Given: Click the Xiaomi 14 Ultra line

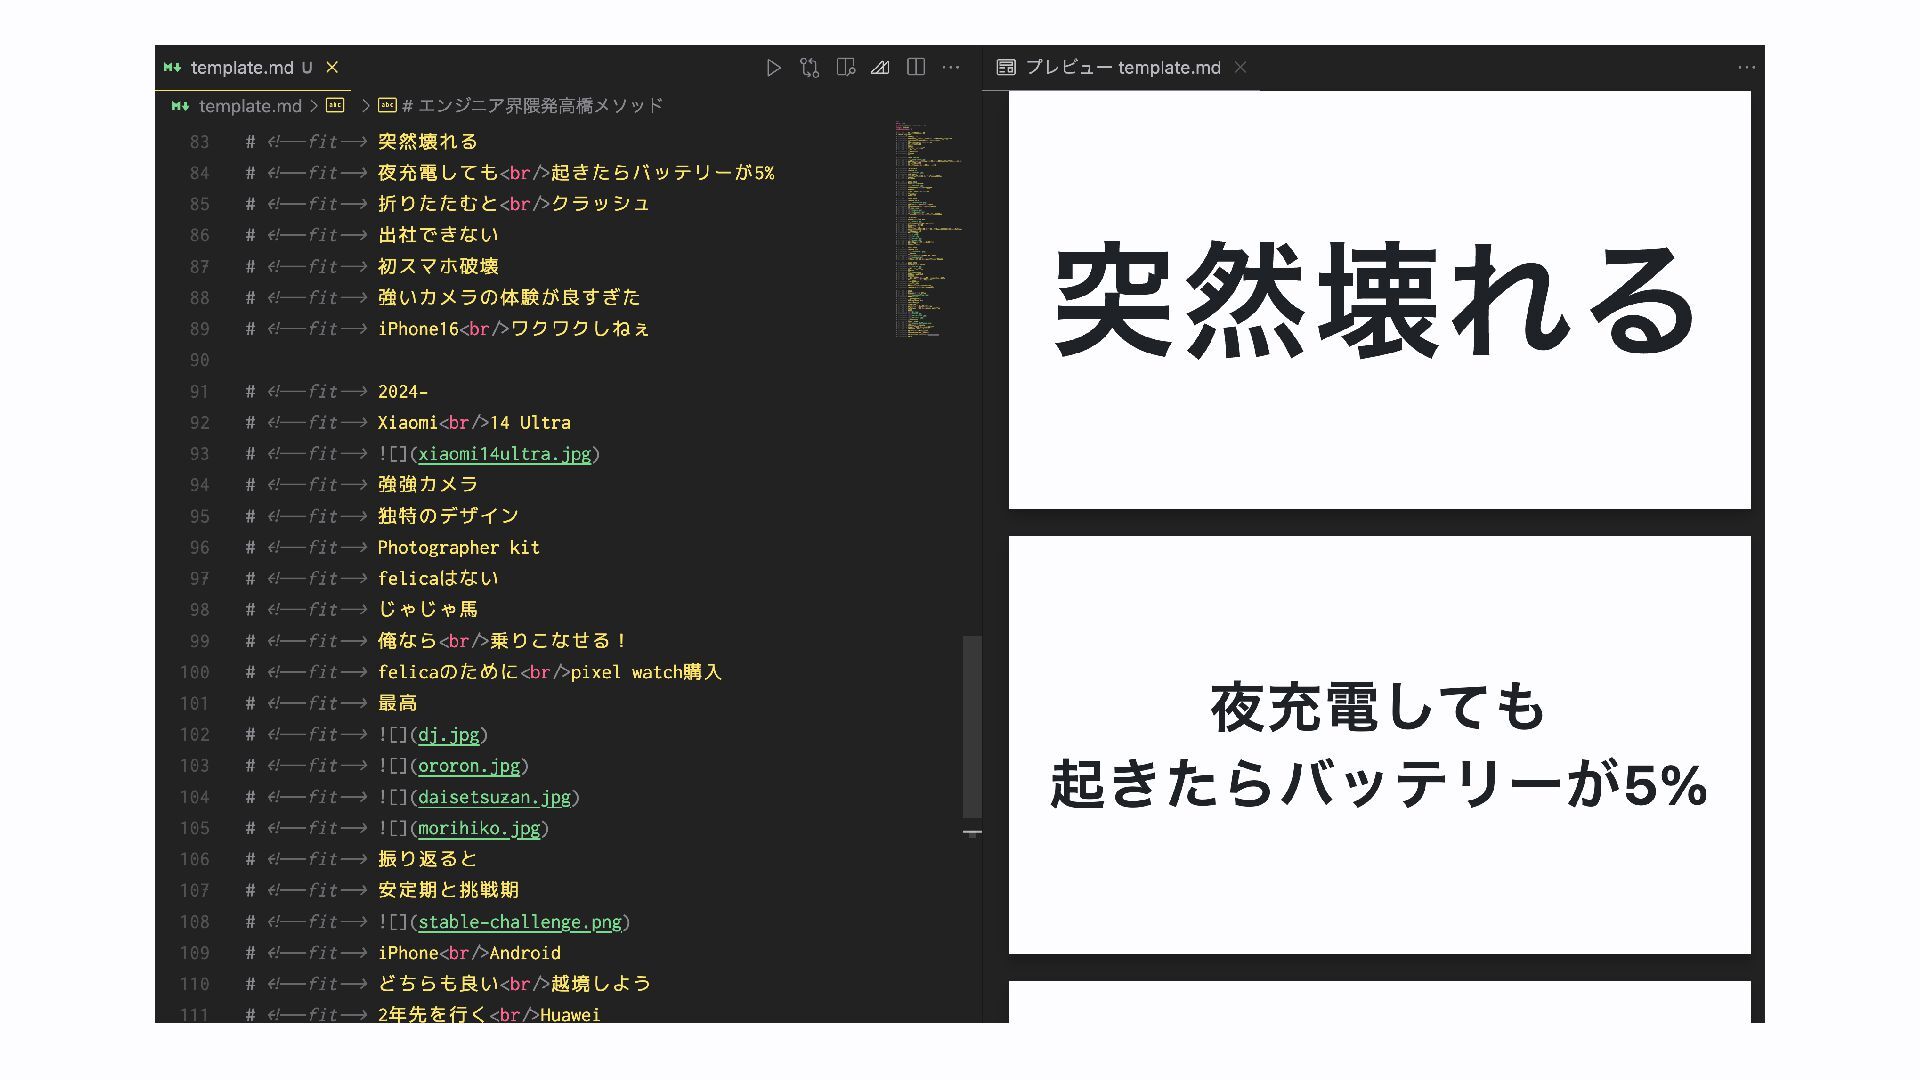Looking at the screenshot, I should pyautogui.click(x=474, y=423).
